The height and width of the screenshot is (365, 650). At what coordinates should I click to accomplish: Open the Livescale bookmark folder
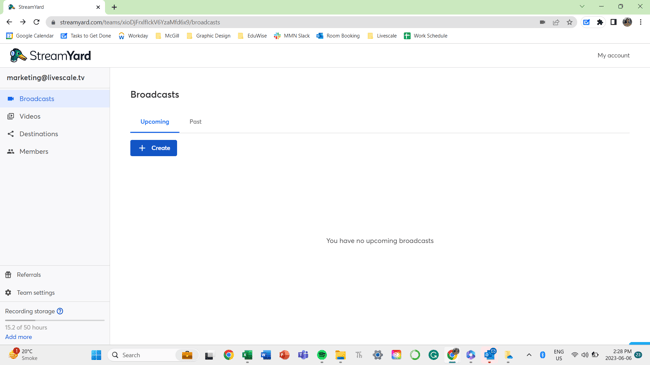pos(382,36)
